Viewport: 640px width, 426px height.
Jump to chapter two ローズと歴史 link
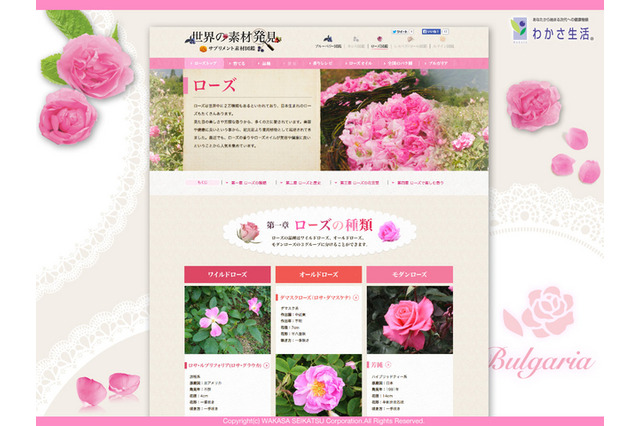[x=301, y=183]
